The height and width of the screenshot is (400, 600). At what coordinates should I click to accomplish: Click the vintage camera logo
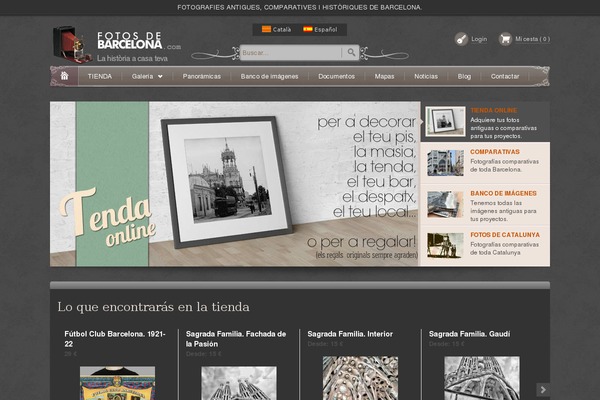point(72,44)
